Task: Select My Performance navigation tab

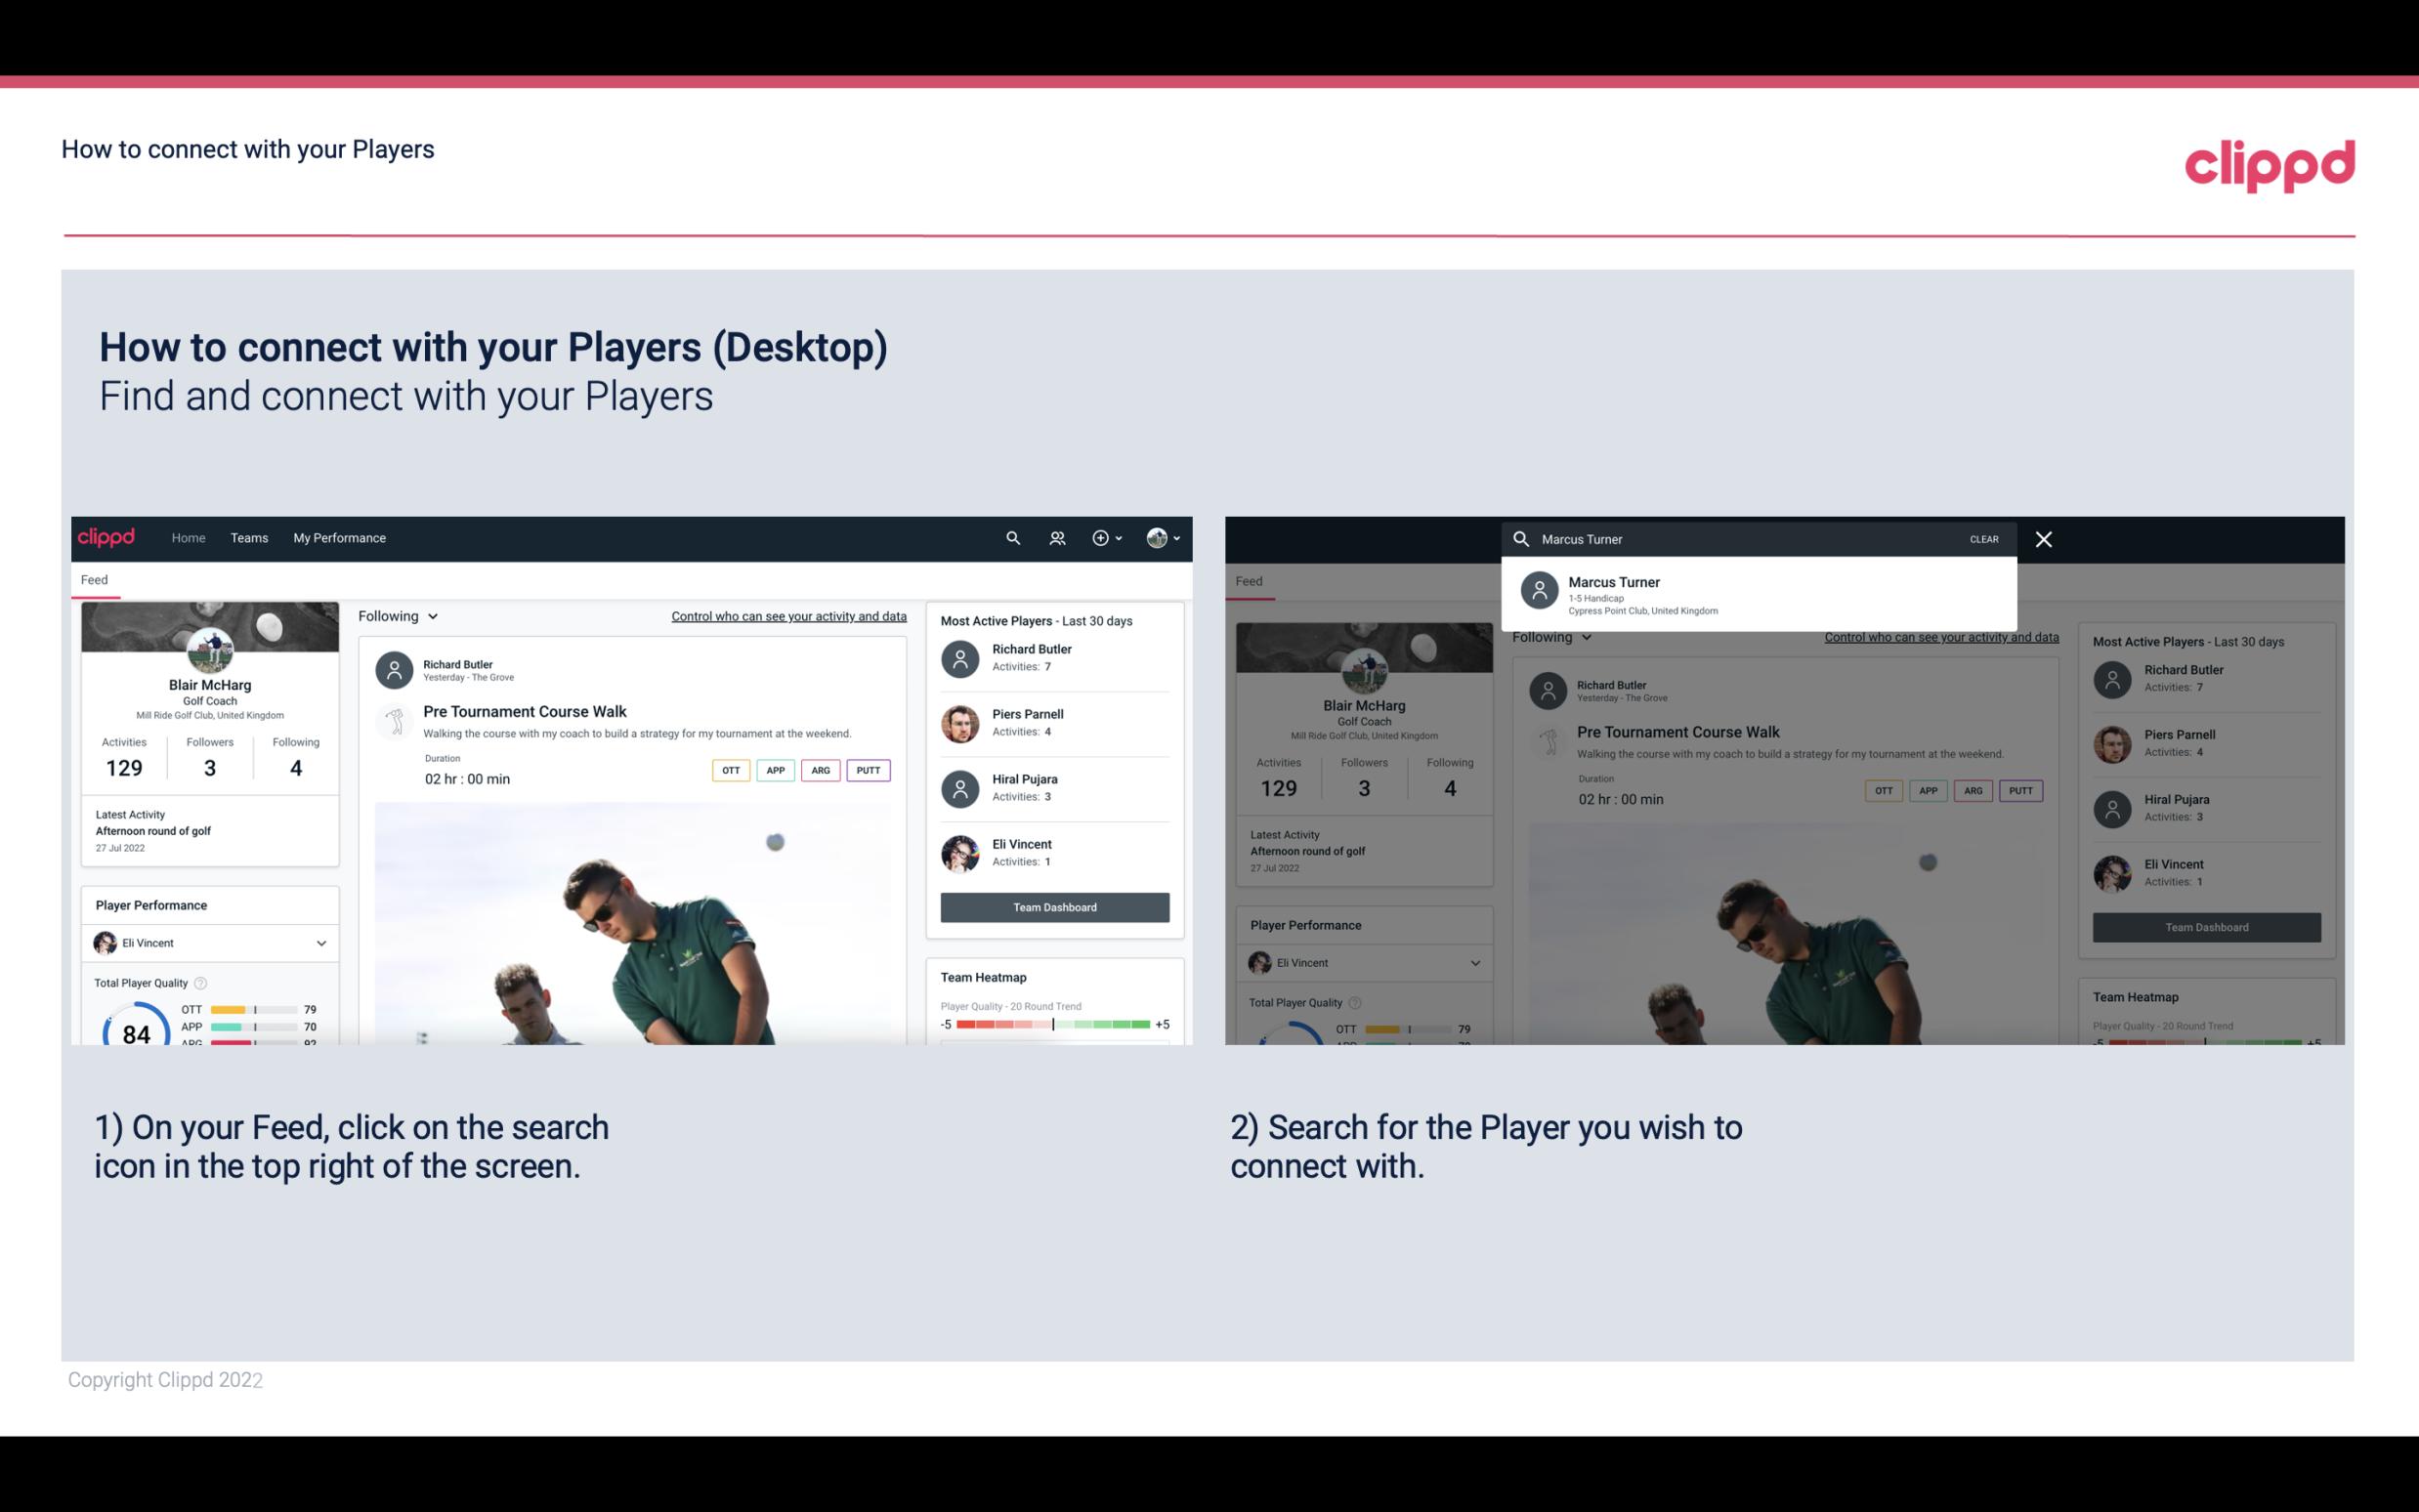Action: coord(340,536)
